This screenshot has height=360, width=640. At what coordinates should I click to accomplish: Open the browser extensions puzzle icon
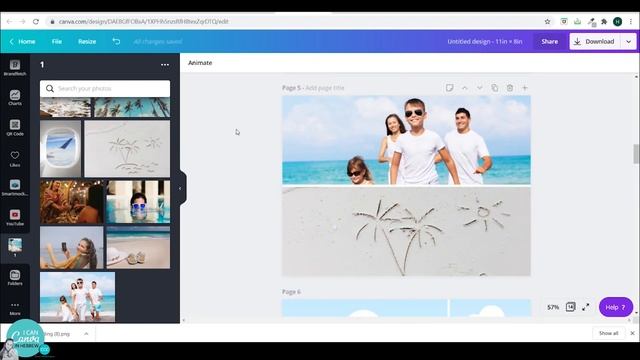click(604, 22)
